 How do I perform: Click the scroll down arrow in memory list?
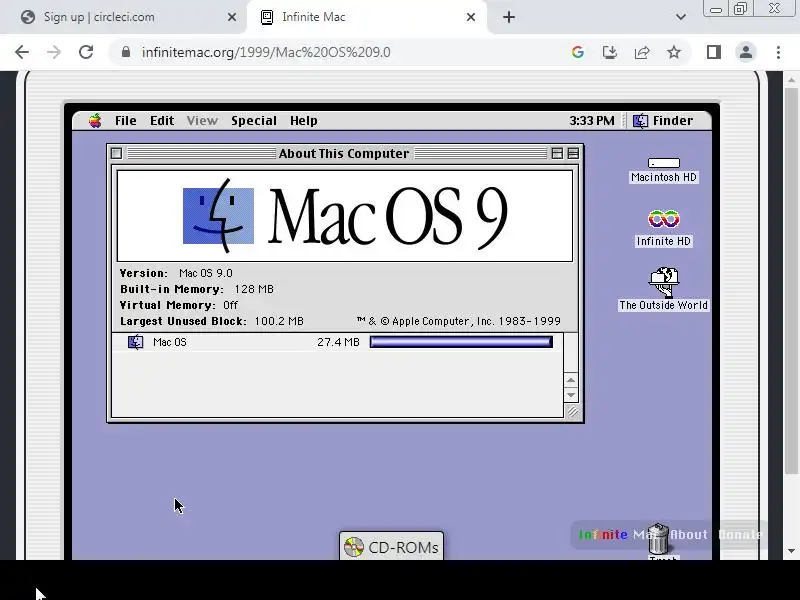(x=571, y=395)
